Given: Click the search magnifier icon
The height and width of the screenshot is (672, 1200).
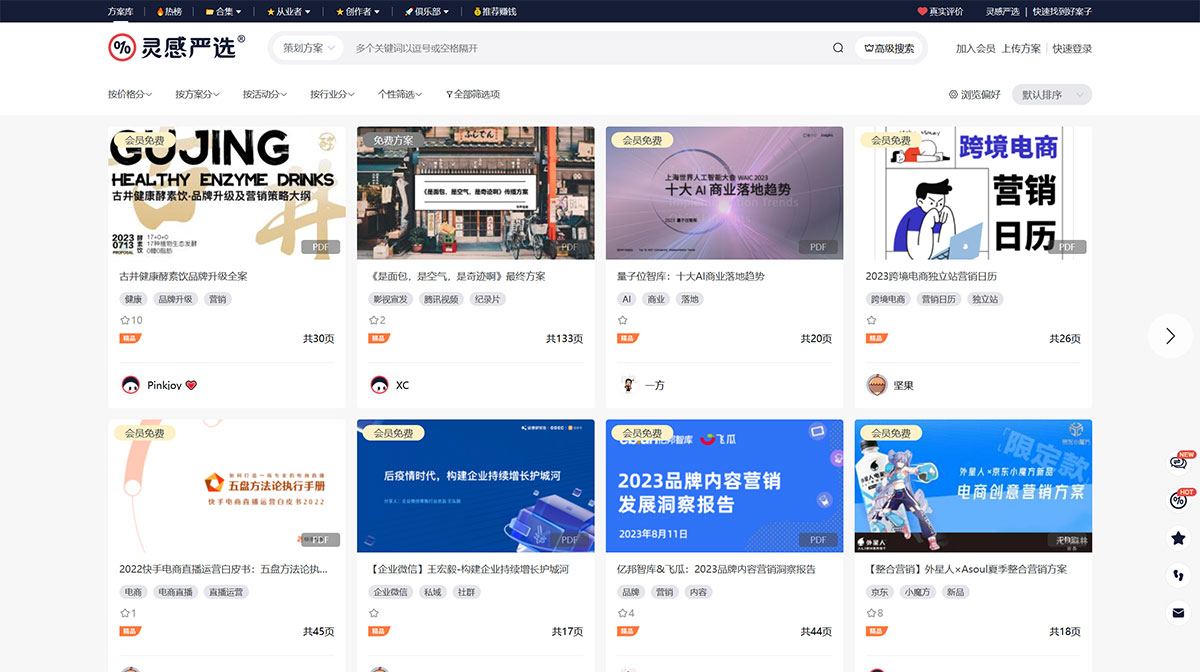Looking at the screenshot, I should 838,47.
